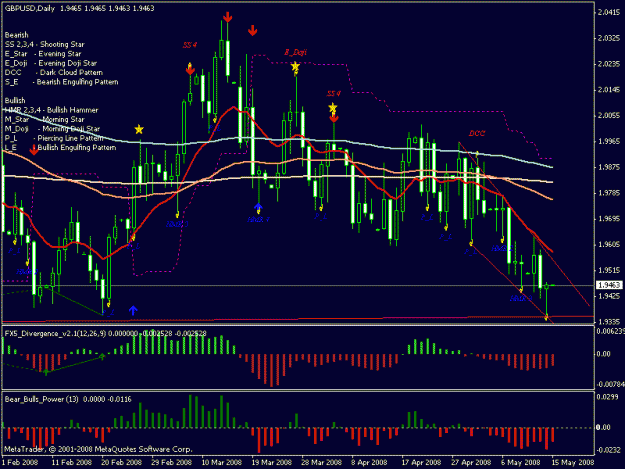This screenshot has width=625, height=469.
Task: Click the 1.9785 price axis label
Action: pos(609,193)
